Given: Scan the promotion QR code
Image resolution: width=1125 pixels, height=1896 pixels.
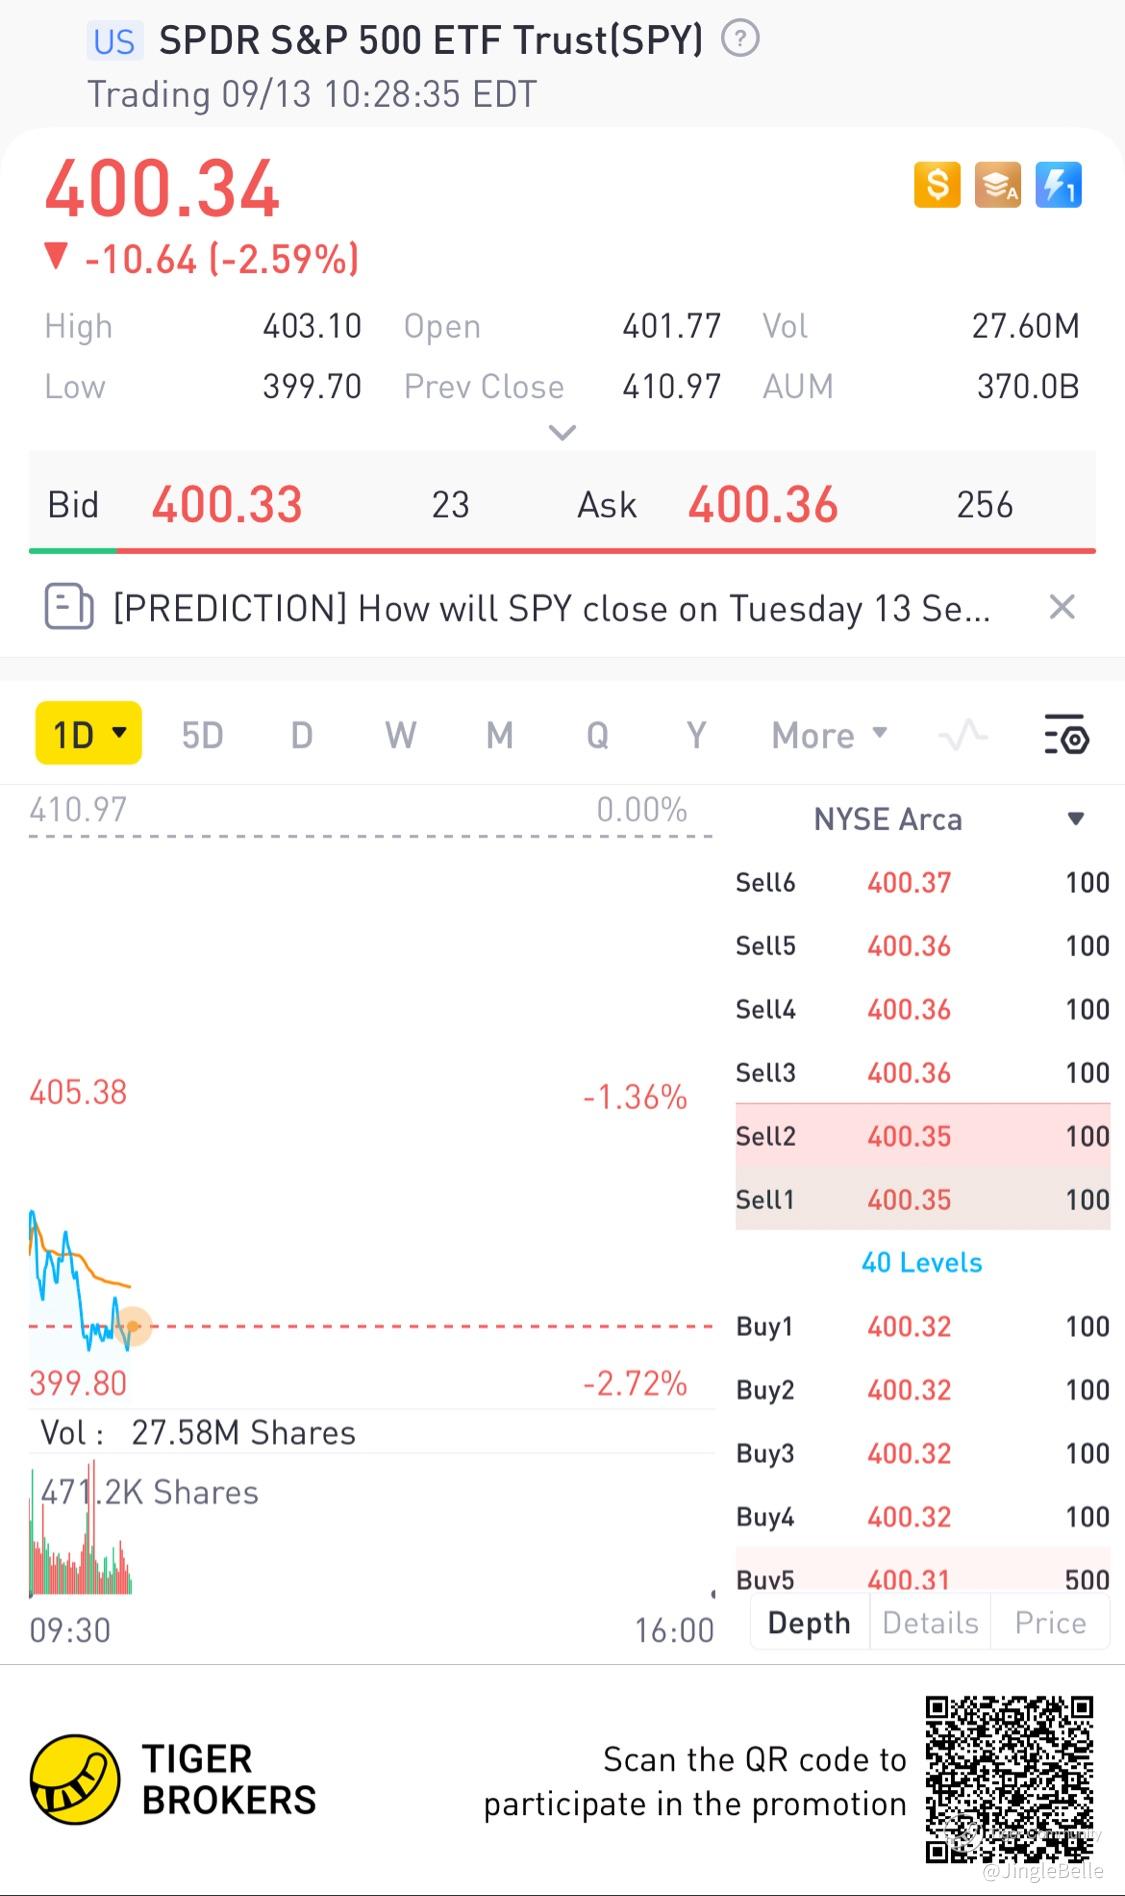Looking at the screenshot, I should pos(1009,1778).
